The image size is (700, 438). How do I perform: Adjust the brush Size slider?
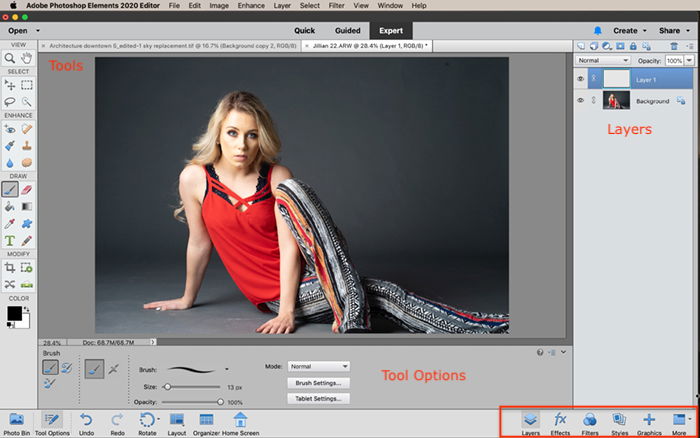click(x=167, y=387)
